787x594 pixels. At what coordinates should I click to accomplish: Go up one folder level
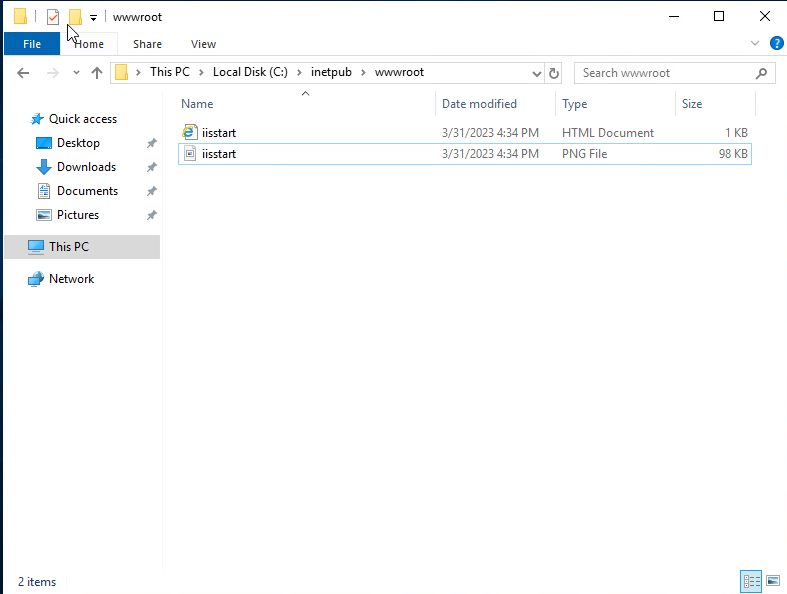pos(97,73)
